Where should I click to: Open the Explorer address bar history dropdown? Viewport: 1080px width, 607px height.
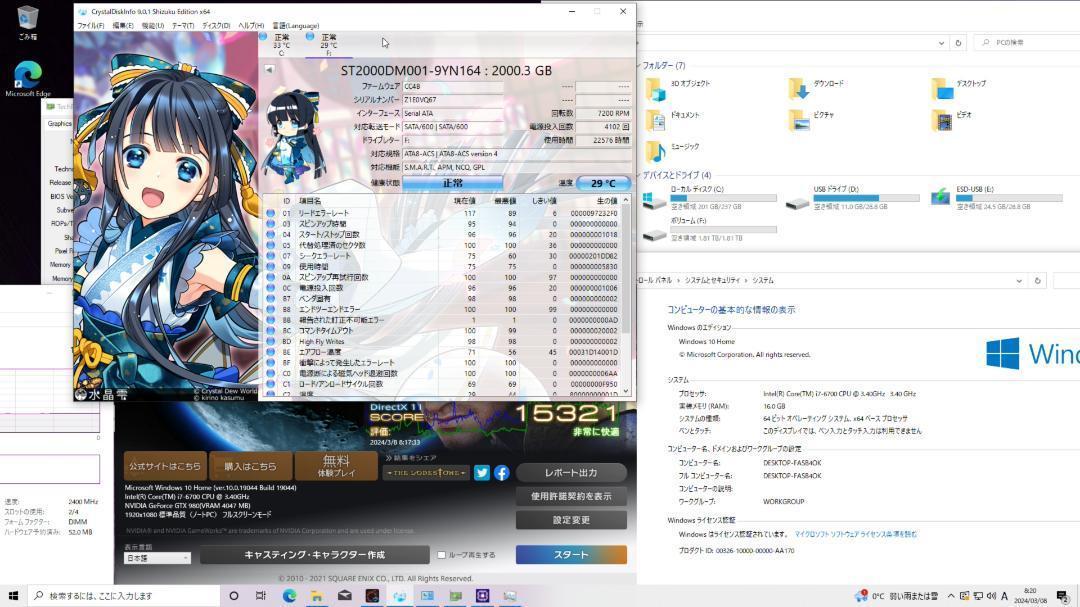941,43
